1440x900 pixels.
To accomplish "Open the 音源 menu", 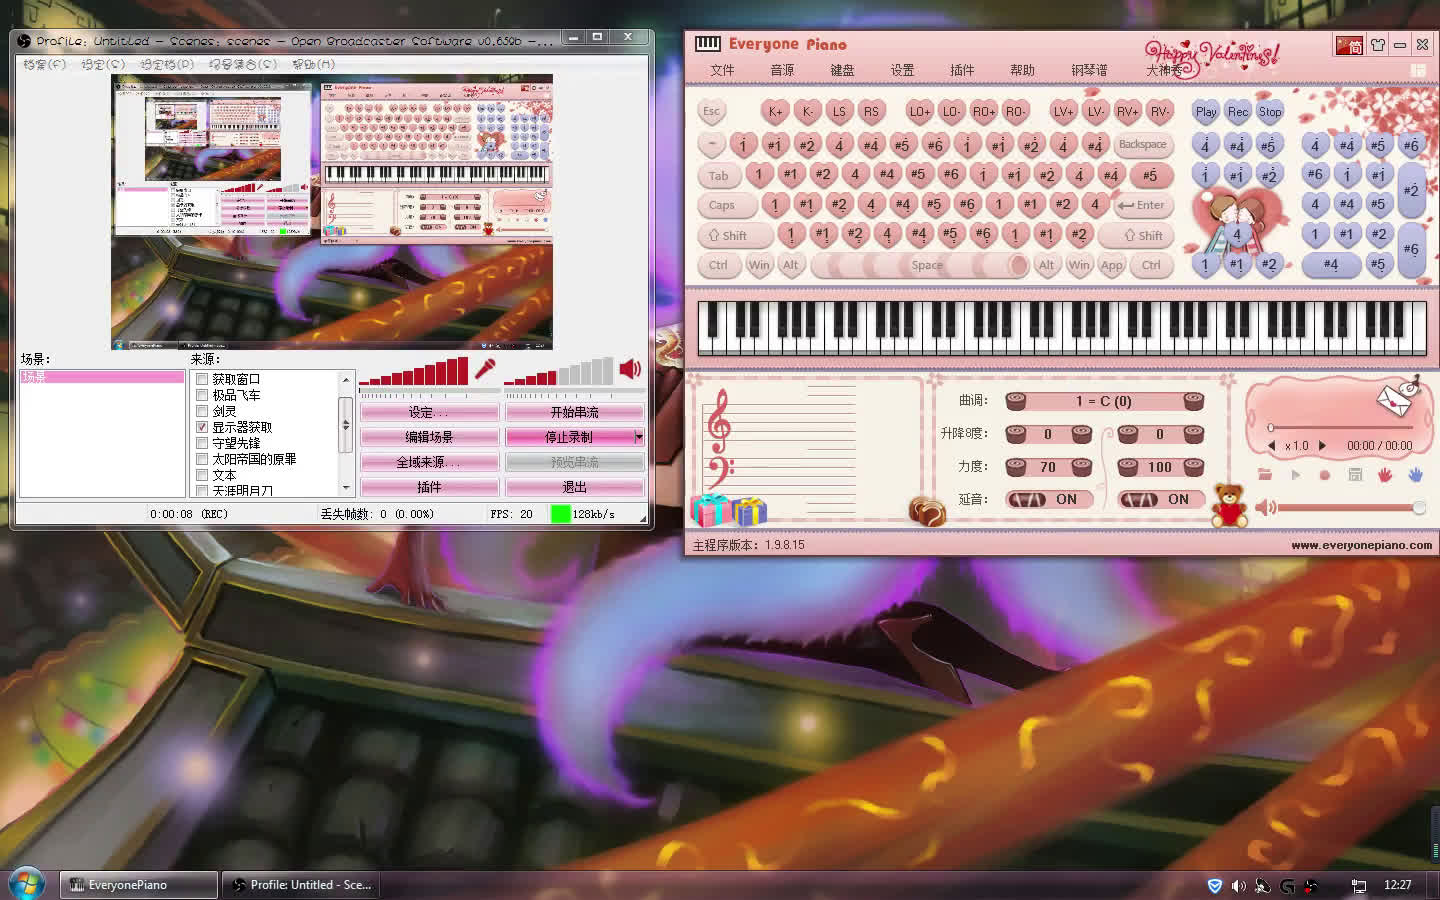I will coord(782,70).
